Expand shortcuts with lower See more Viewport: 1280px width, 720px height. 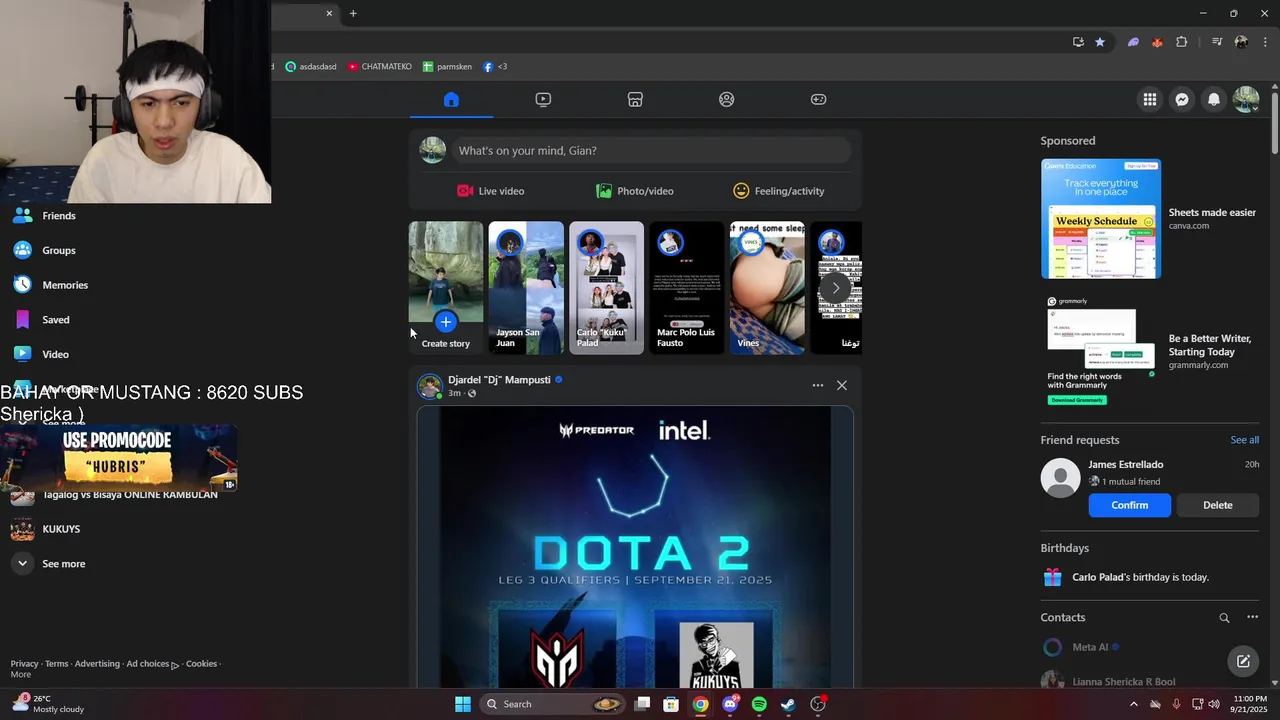(x=64, y=564)
